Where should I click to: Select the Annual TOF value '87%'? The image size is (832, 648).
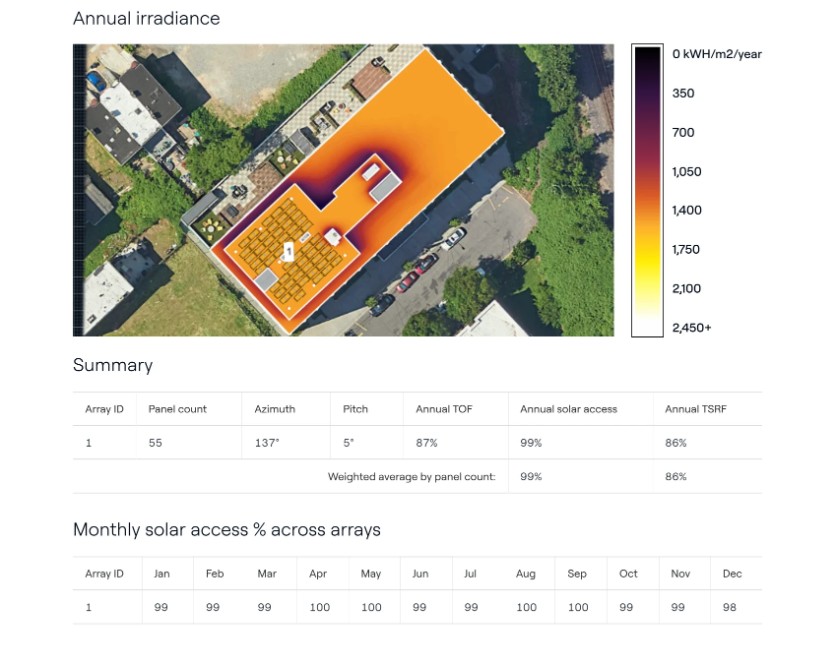(427, 443)
